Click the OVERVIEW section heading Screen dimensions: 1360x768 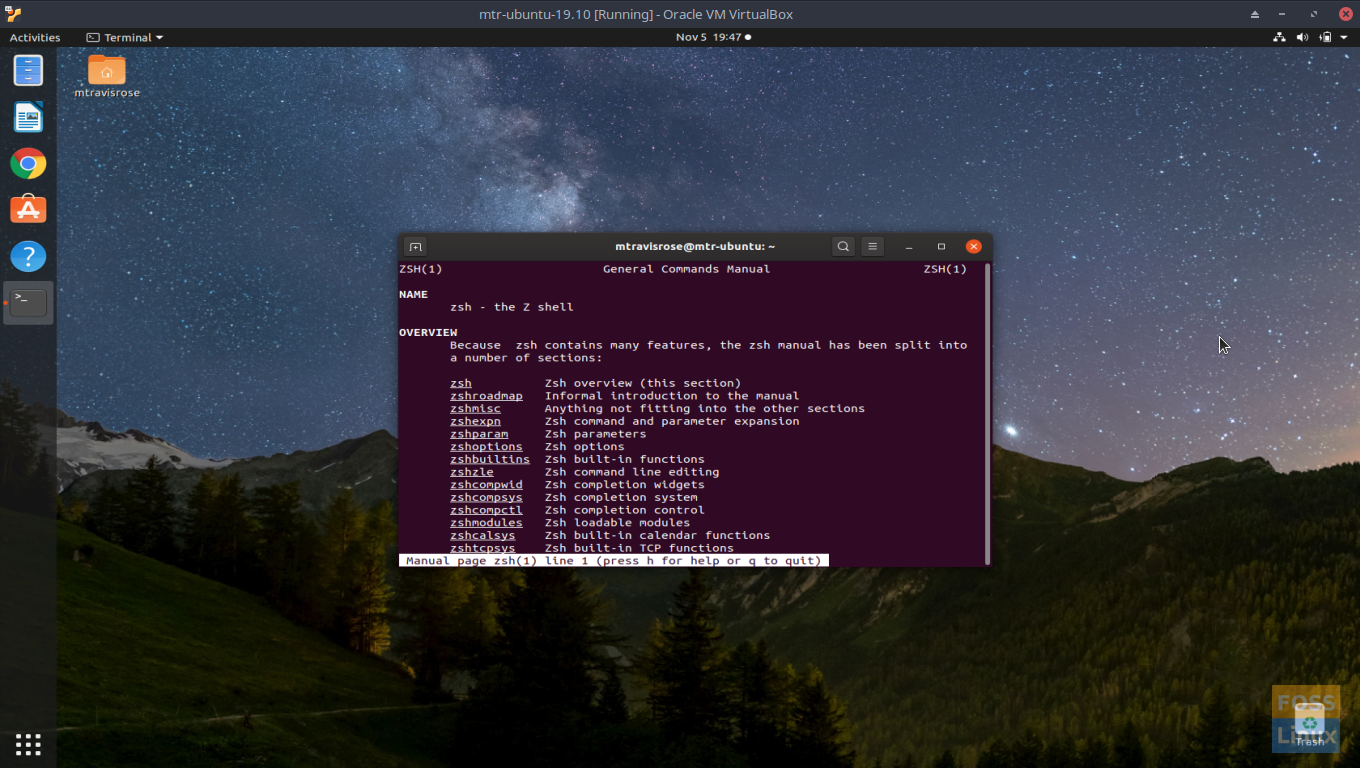[x=428, y=332]
